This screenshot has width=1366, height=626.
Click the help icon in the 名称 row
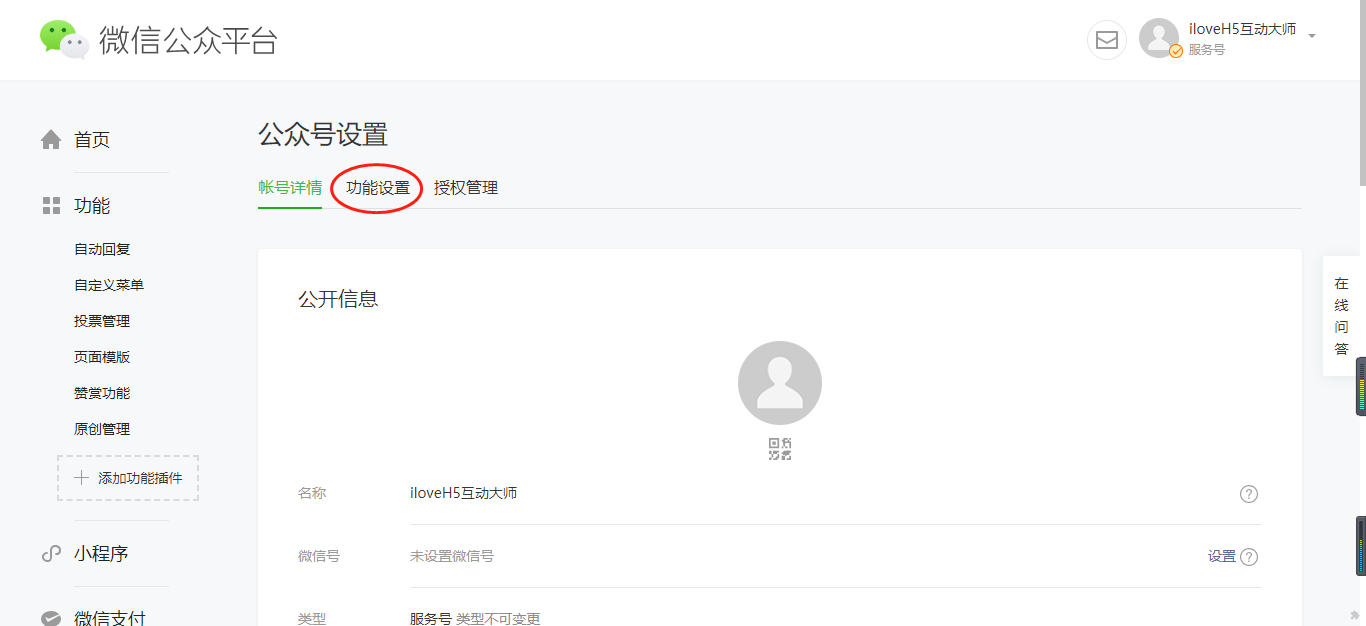tap(1249, 494)
